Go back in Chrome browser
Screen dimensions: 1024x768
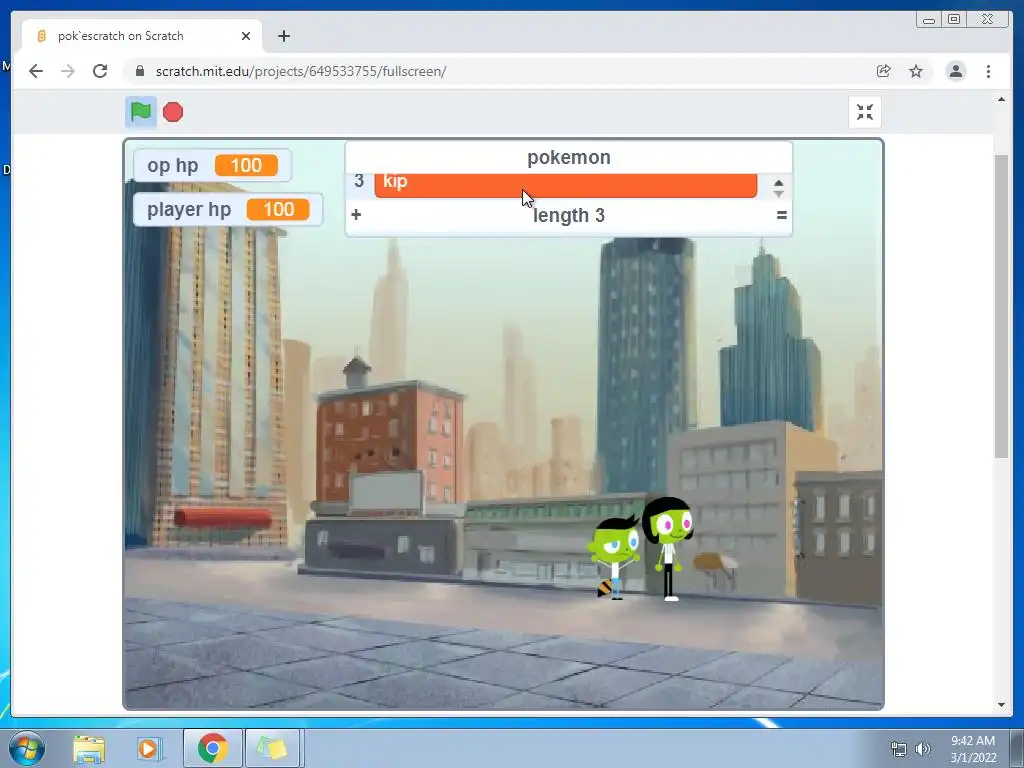tap(36, 71)
